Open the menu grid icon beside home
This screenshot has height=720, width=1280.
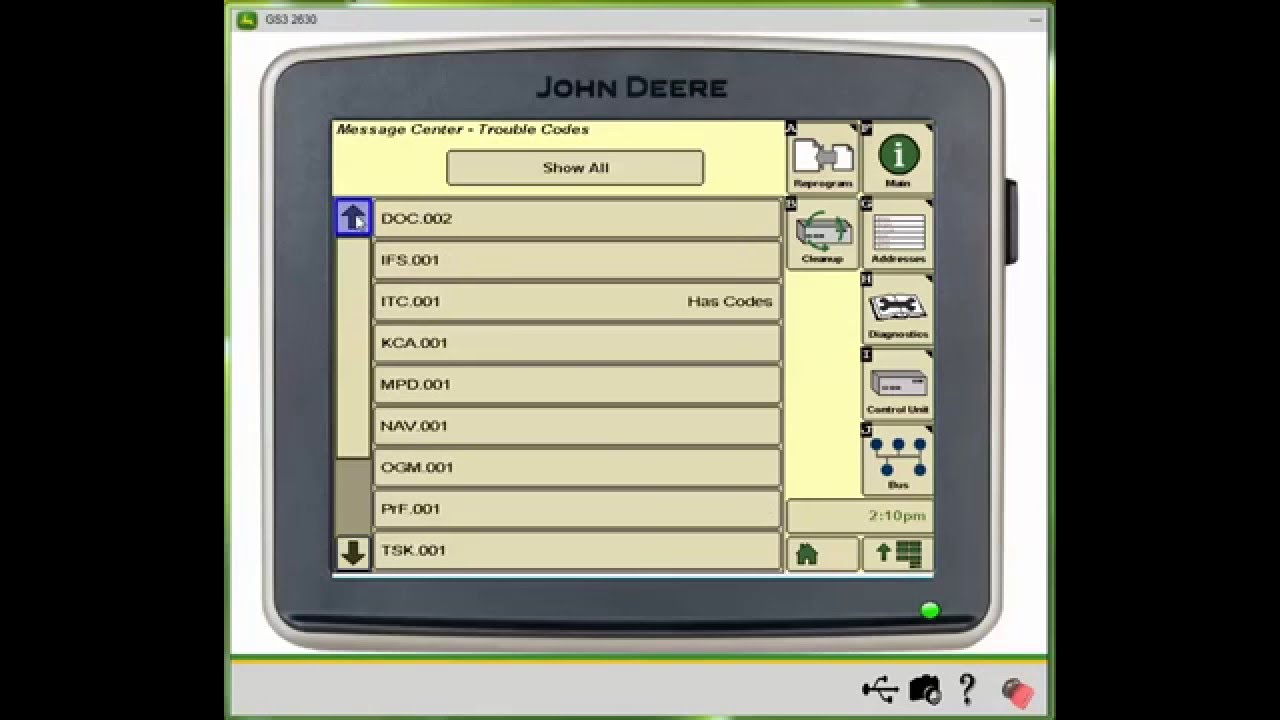pyautogui.click(x=898, y=554)
